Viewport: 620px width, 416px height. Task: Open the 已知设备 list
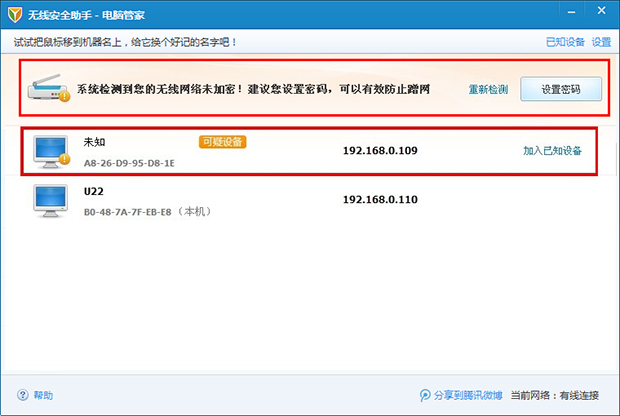(565, 42)
